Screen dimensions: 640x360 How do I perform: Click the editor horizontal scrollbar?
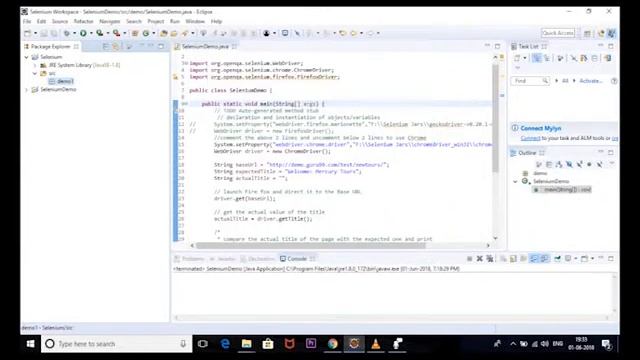click(x=310, y=246)
